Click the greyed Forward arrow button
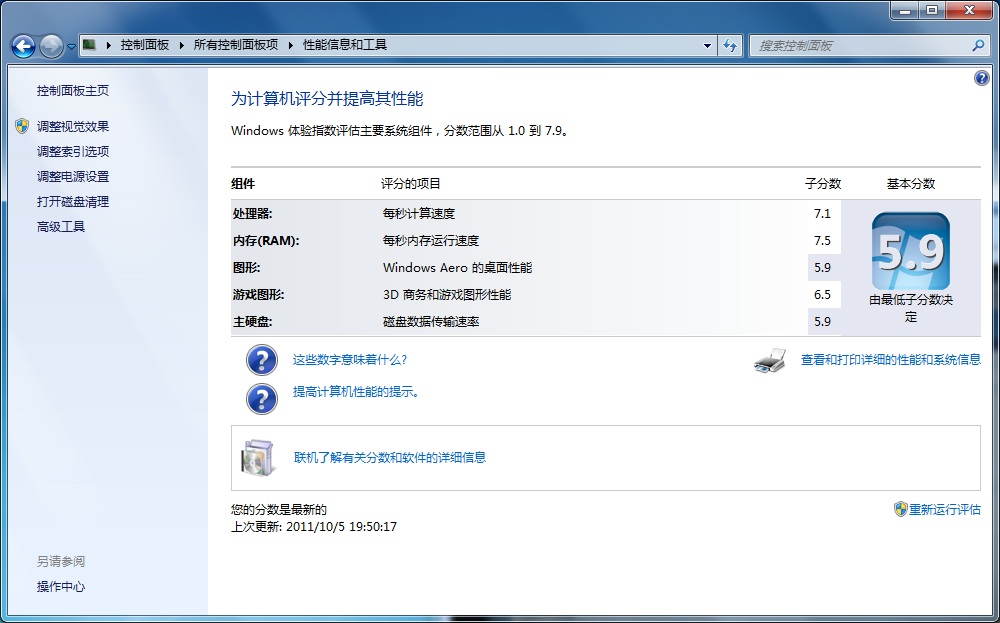This screenshot has height=623, width=1000. pyautogui.click(x=51, y=46)
